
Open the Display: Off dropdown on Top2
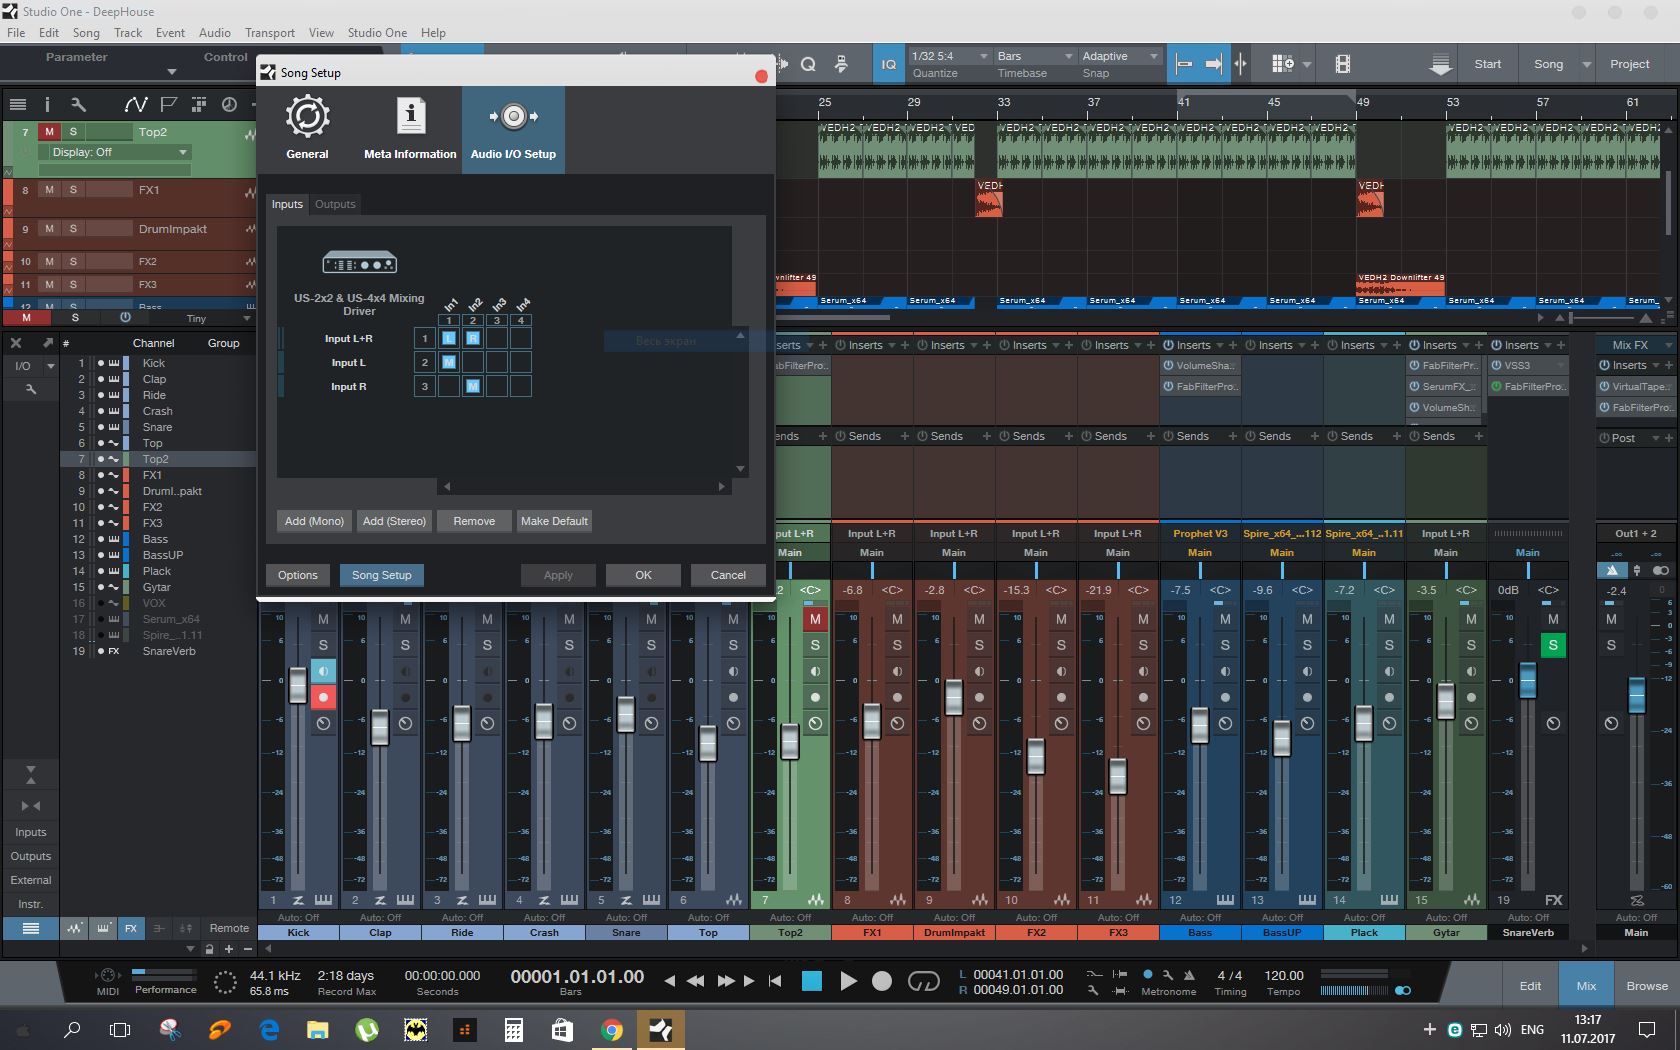pos(119,152)
